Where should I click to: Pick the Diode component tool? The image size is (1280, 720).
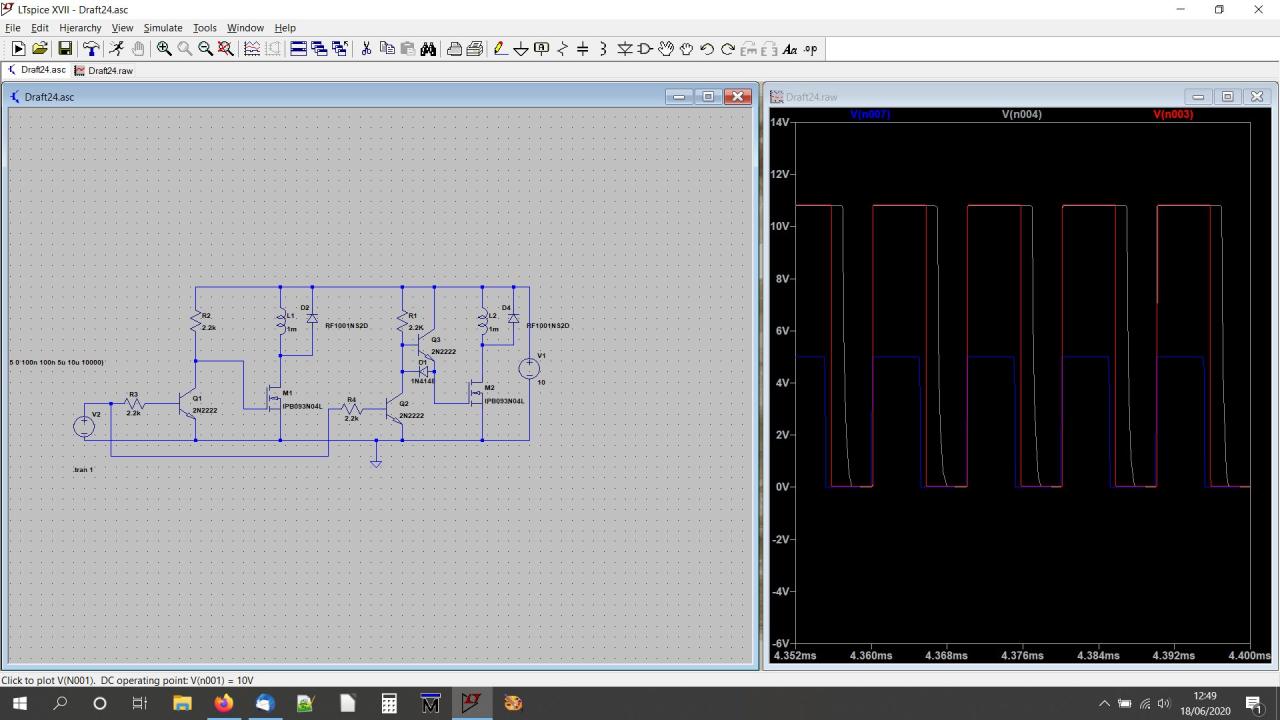[624, 49]
